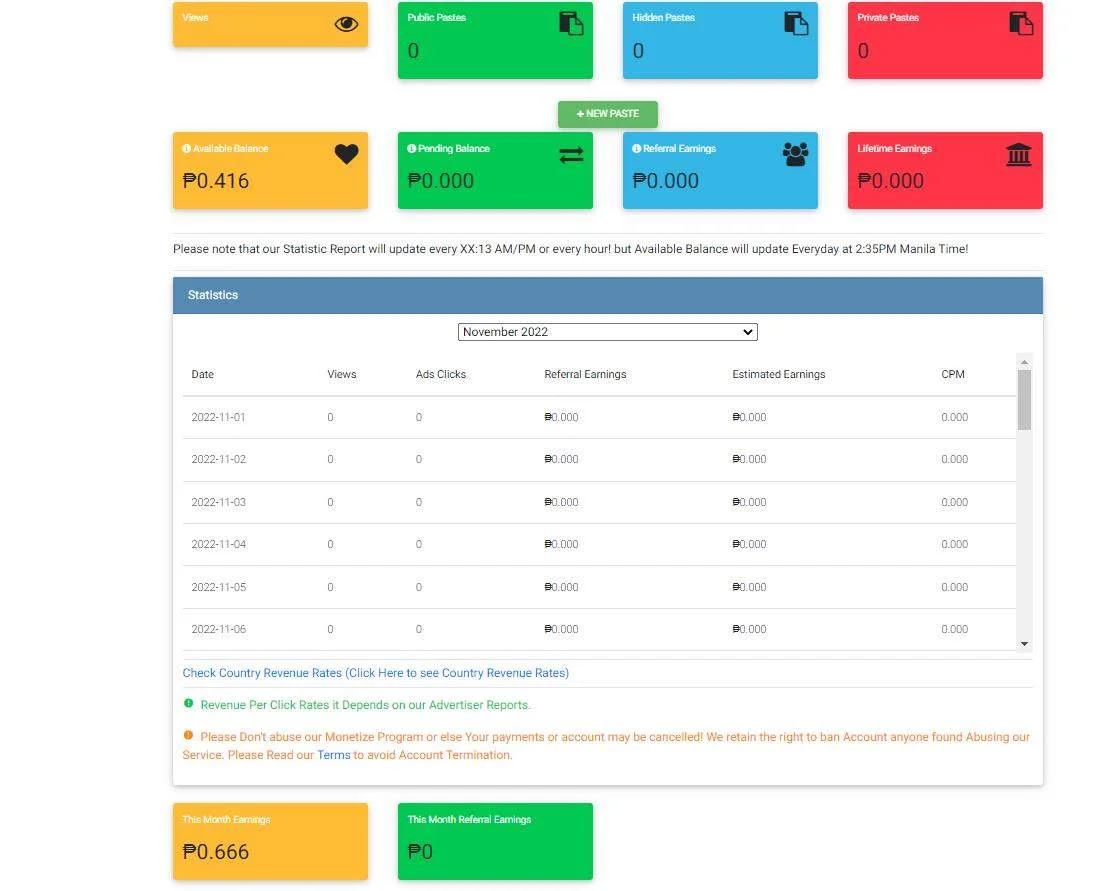Click the statistics table scrollbar thumb
Viewport: 1112px width, 891px height.
point(1024,400)
